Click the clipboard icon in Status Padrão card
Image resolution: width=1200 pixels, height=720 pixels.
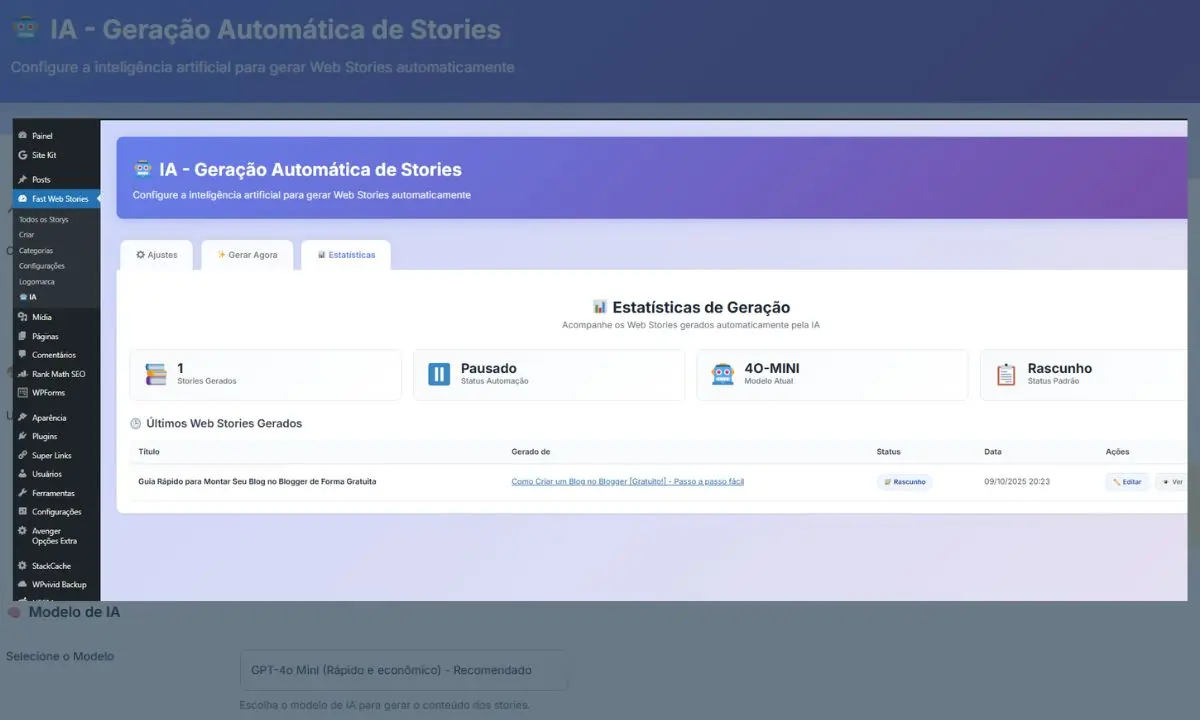coord(1006,374)
